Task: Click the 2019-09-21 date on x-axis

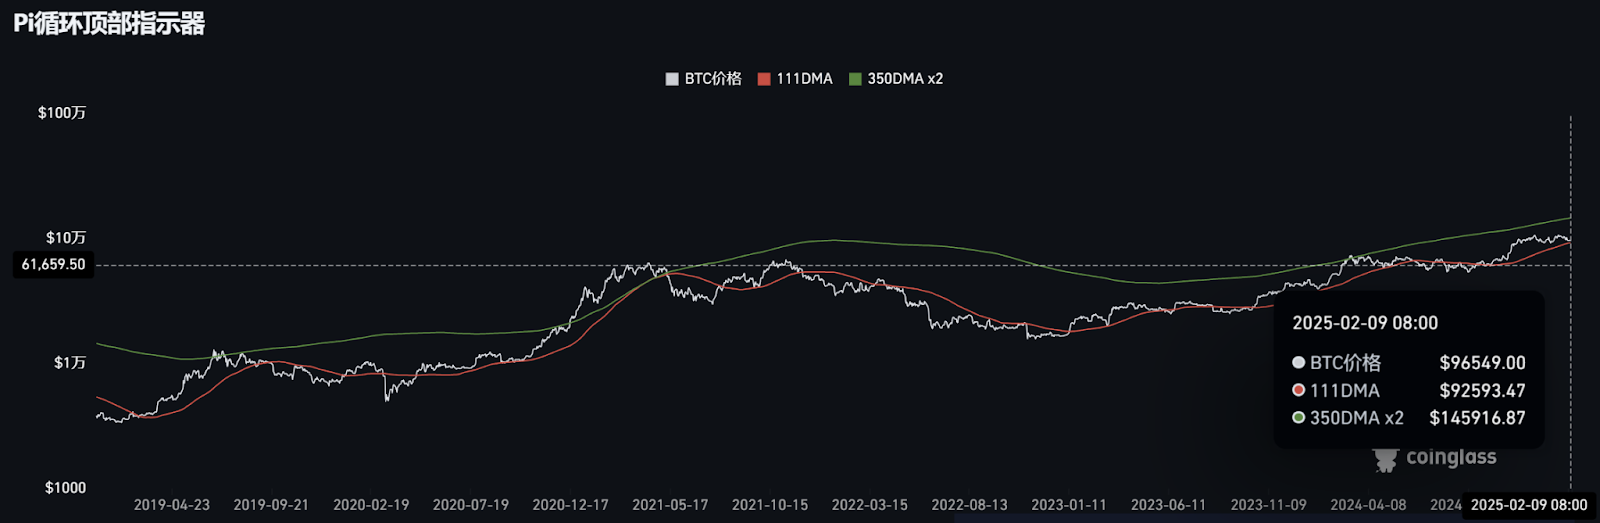Action: coord(271,505)
